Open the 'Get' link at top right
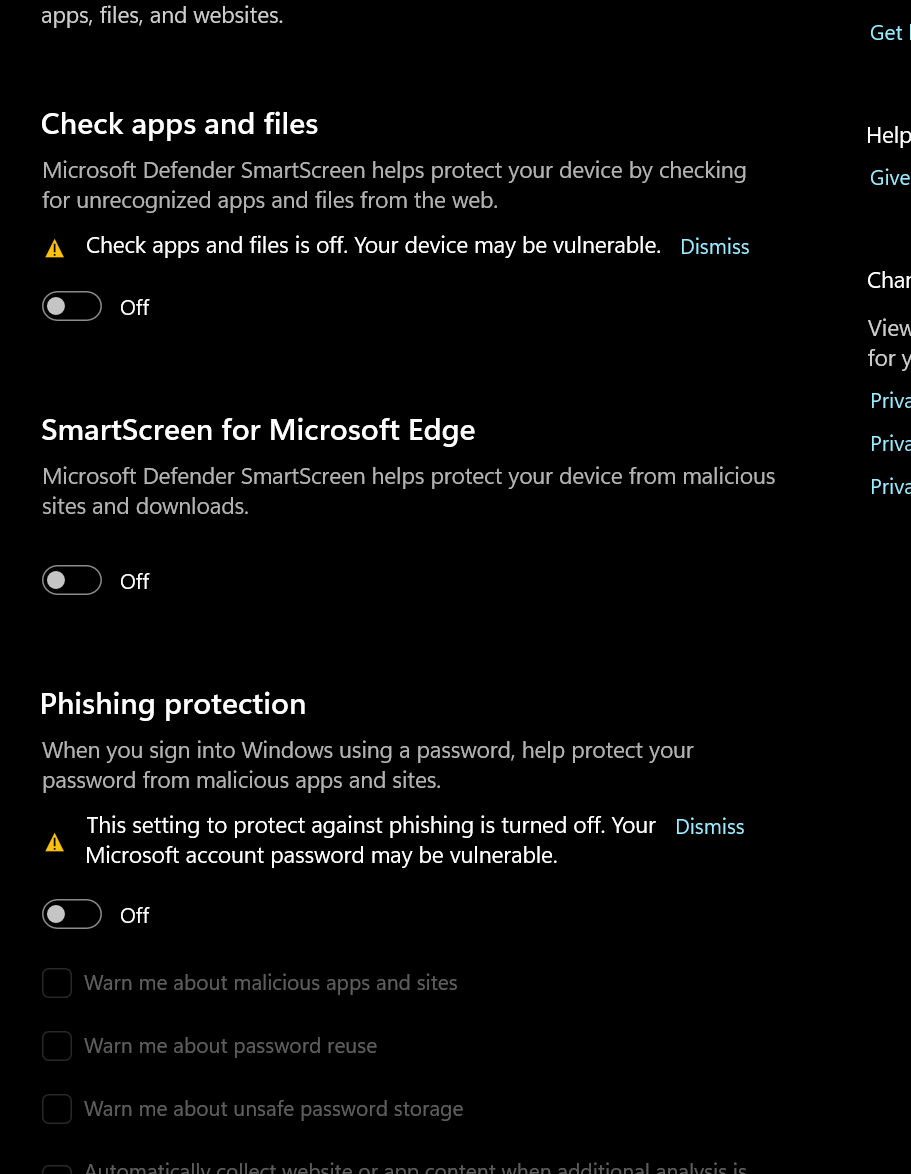Viewport: 911px width, 1174px height. 888,33
